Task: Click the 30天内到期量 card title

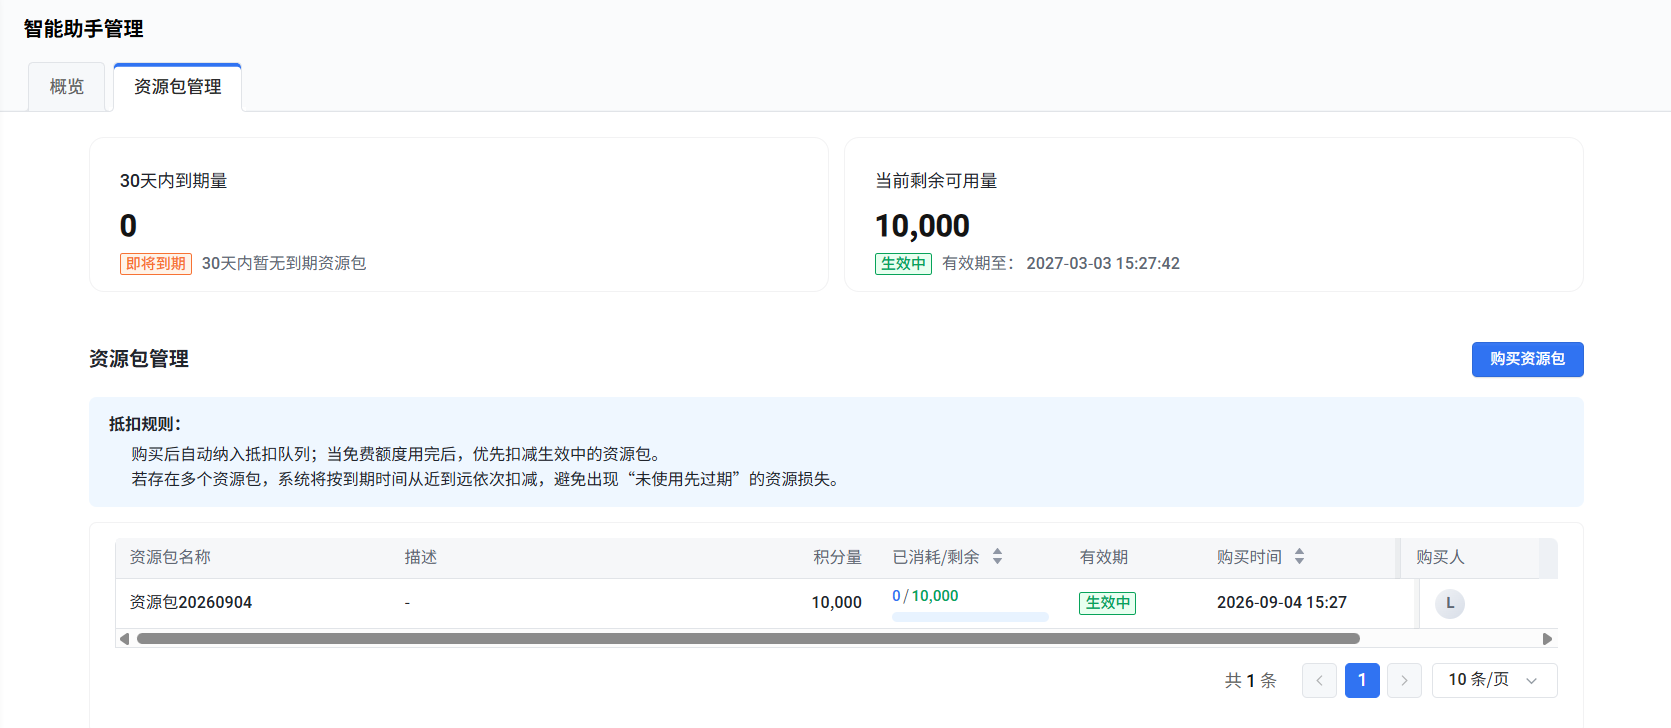Action: 174,181
